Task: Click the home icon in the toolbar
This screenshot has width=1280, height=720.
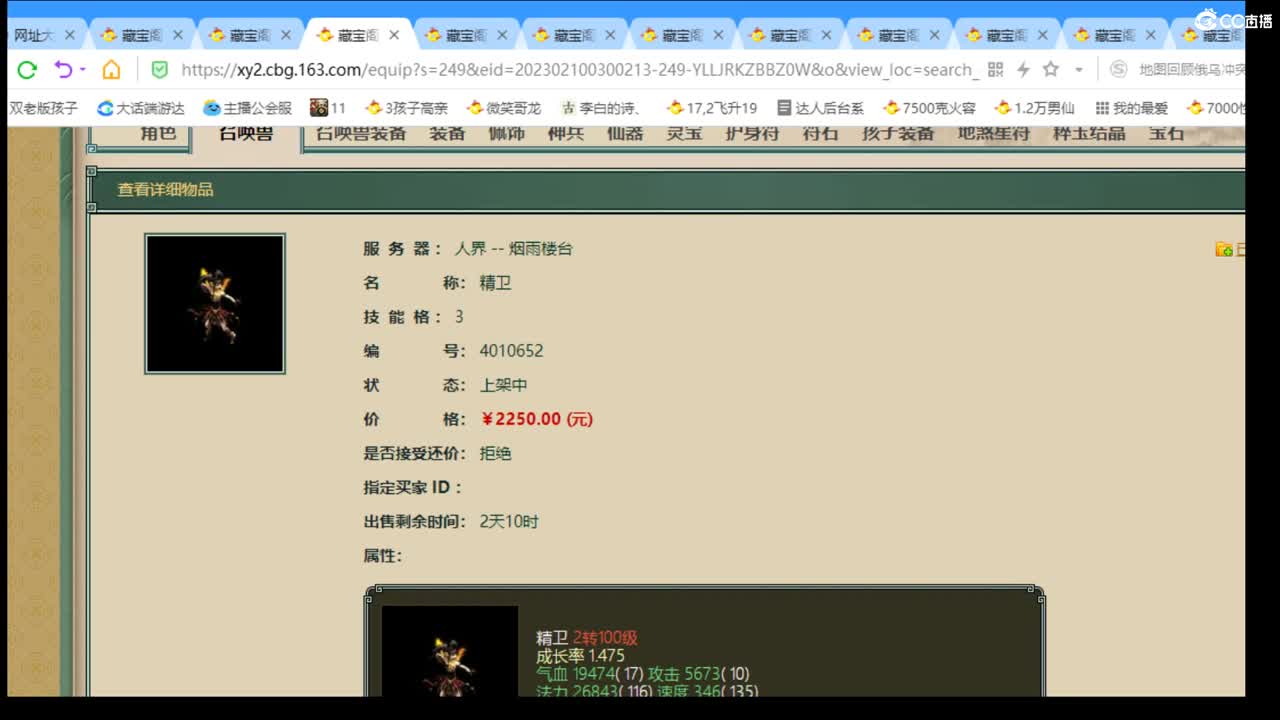Action: pyautogui.click(x=112, y=71)
